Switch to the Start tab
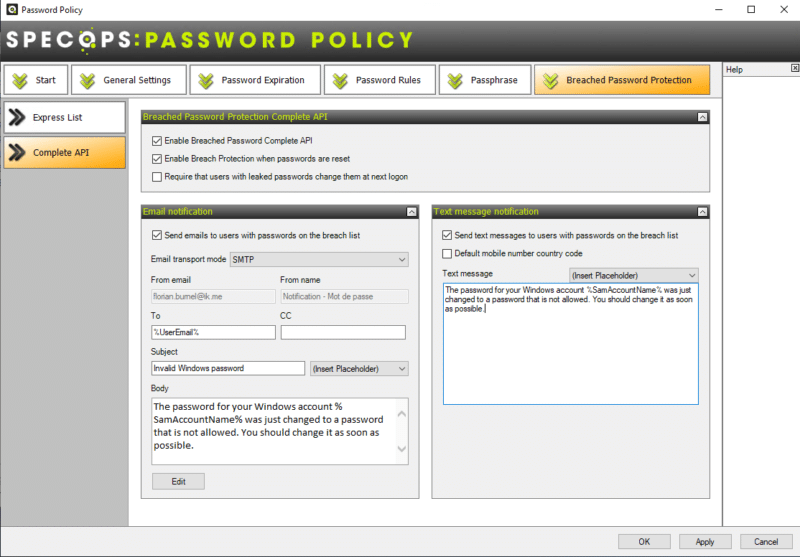This screenshot has height=557, width=800. [x=36, y=80]
